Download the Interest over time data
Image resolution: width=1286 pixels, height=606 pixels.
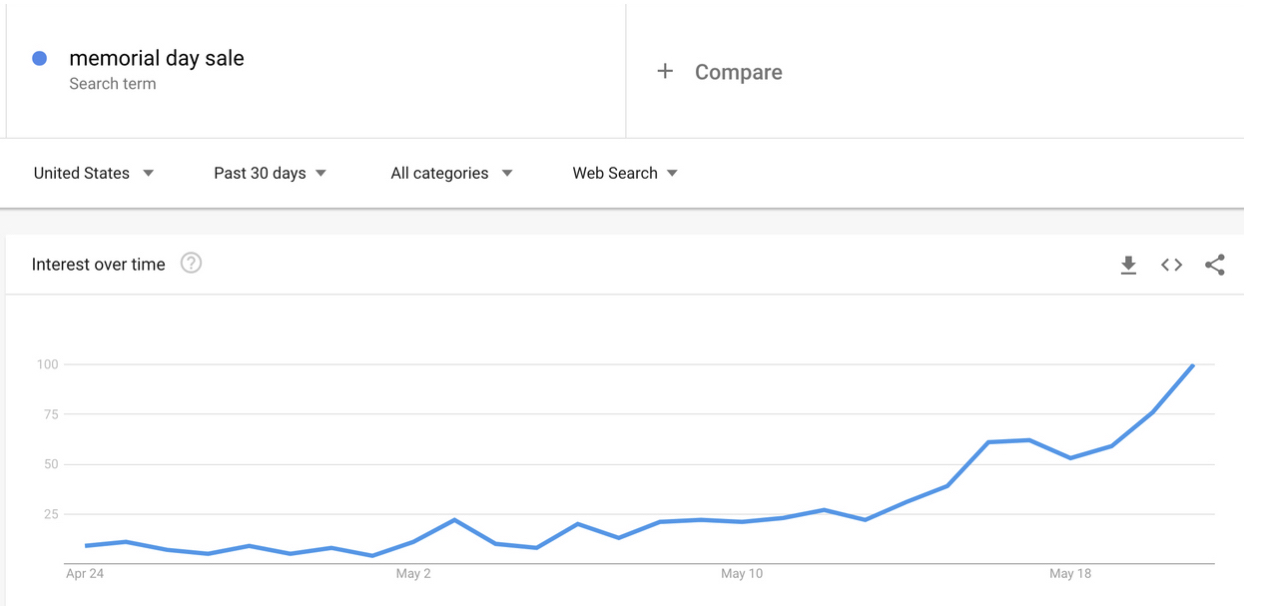click(1128, 265)
